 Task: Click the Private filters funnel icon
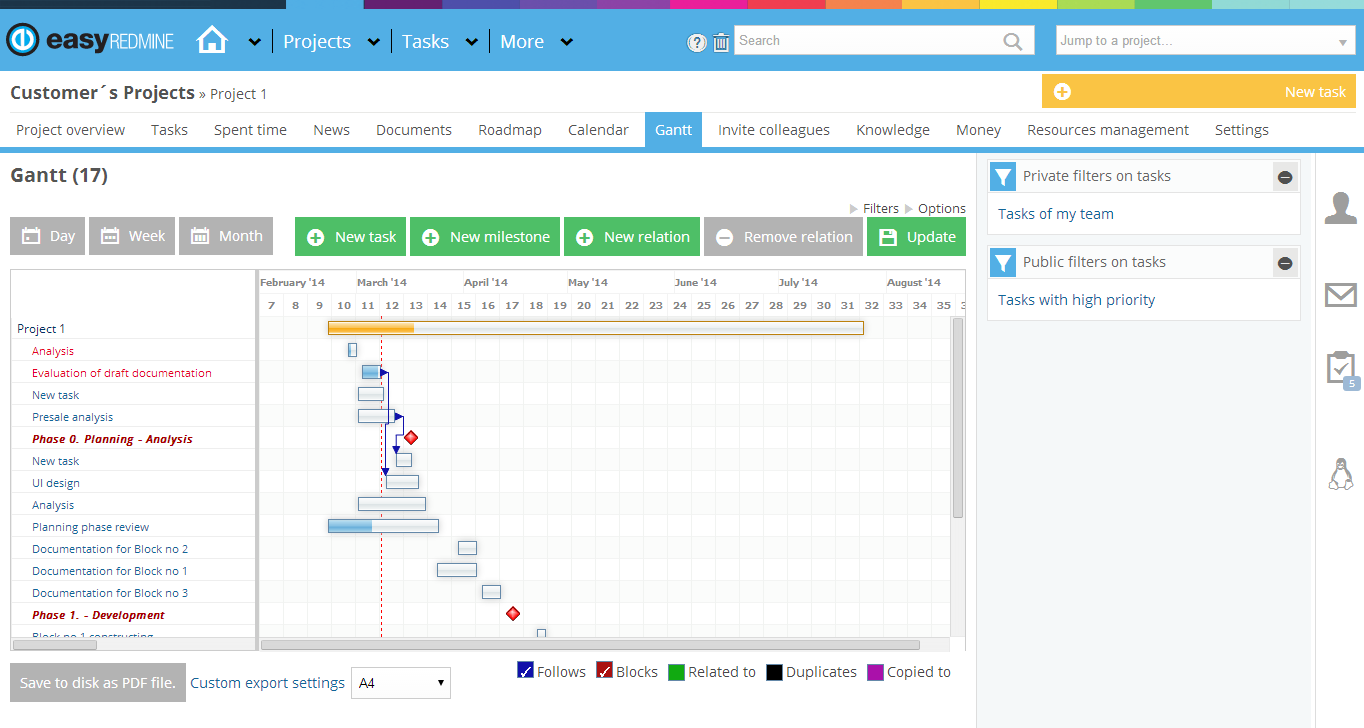click(x=1003, y=176)
